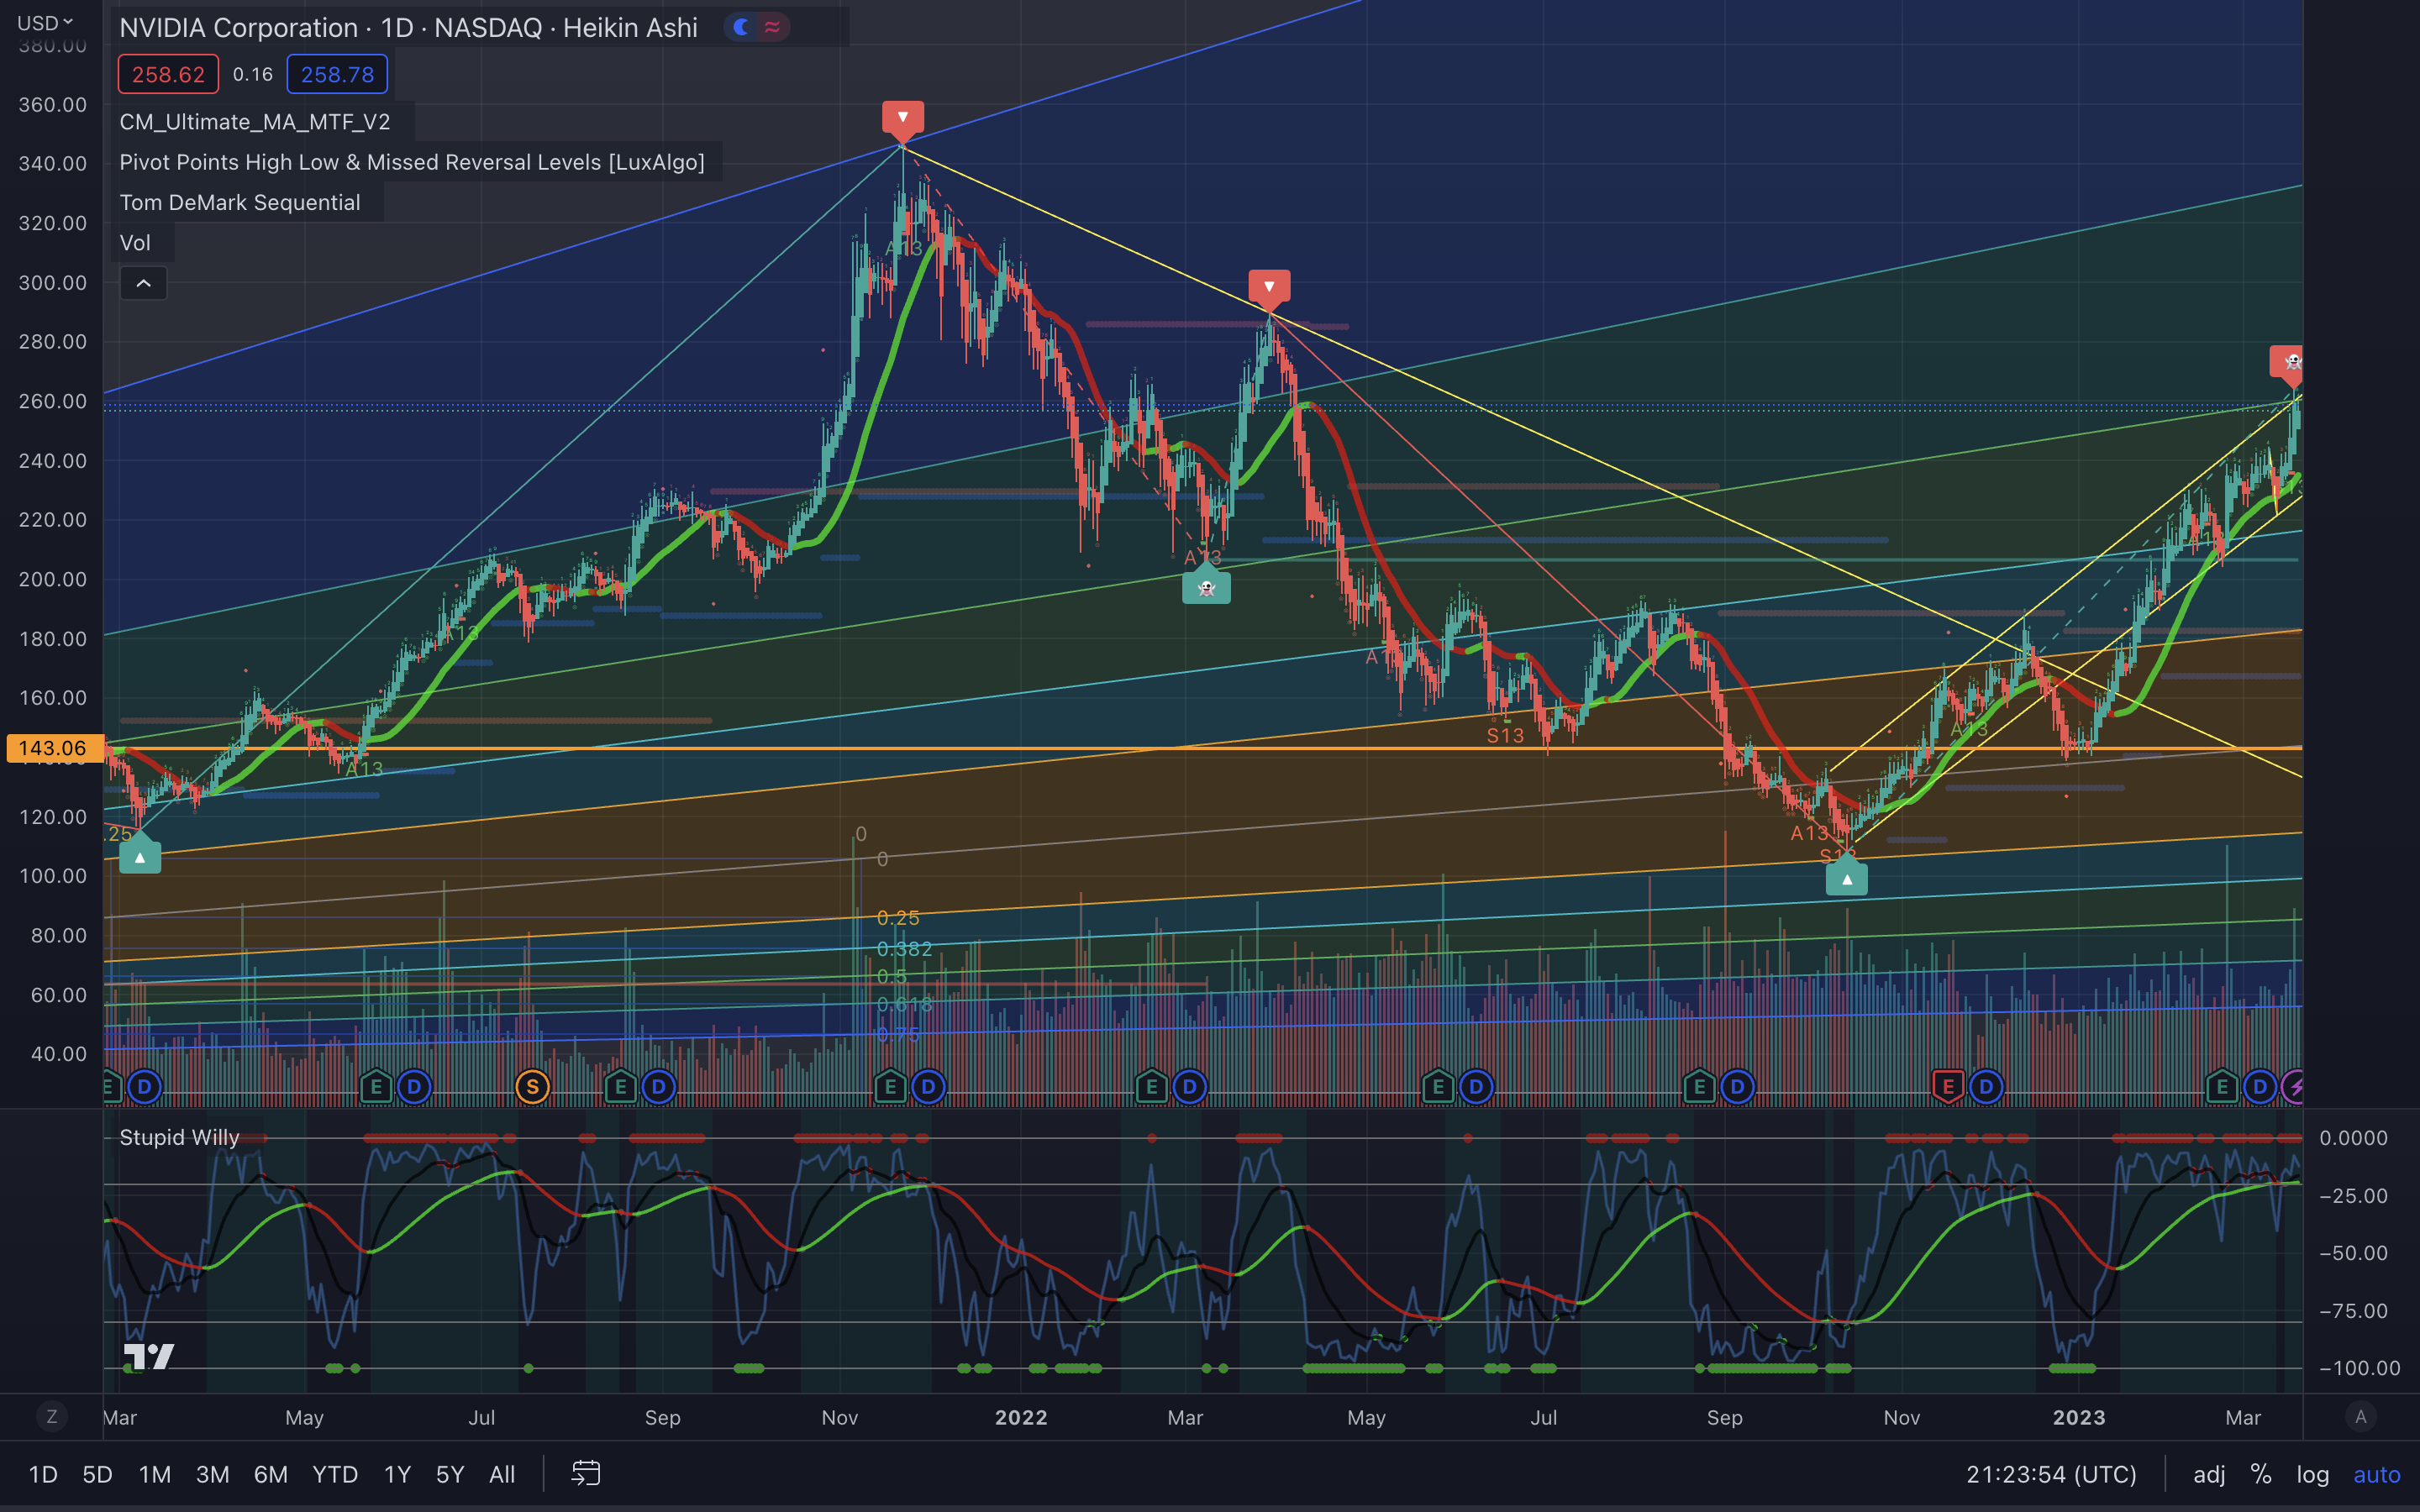The height and width of the screenshot is (1512, 2420).
Task: Click the Z timezone button
Action: tap(52, 1416)
